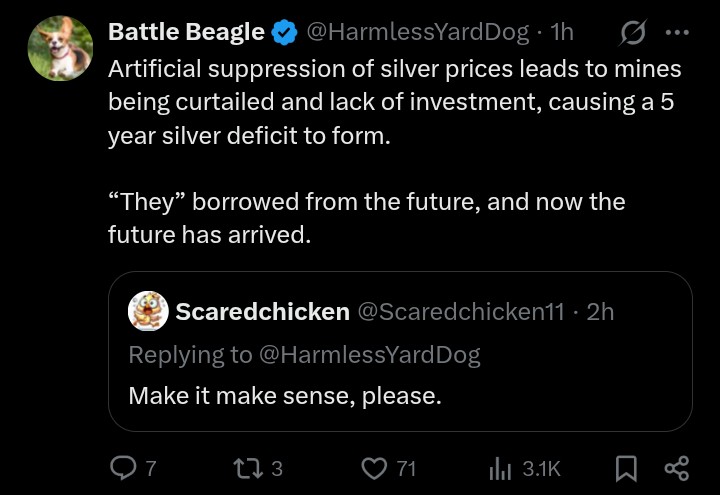Open the three-dot more options menu
720x495 pixels.
(x=677, y=32)
